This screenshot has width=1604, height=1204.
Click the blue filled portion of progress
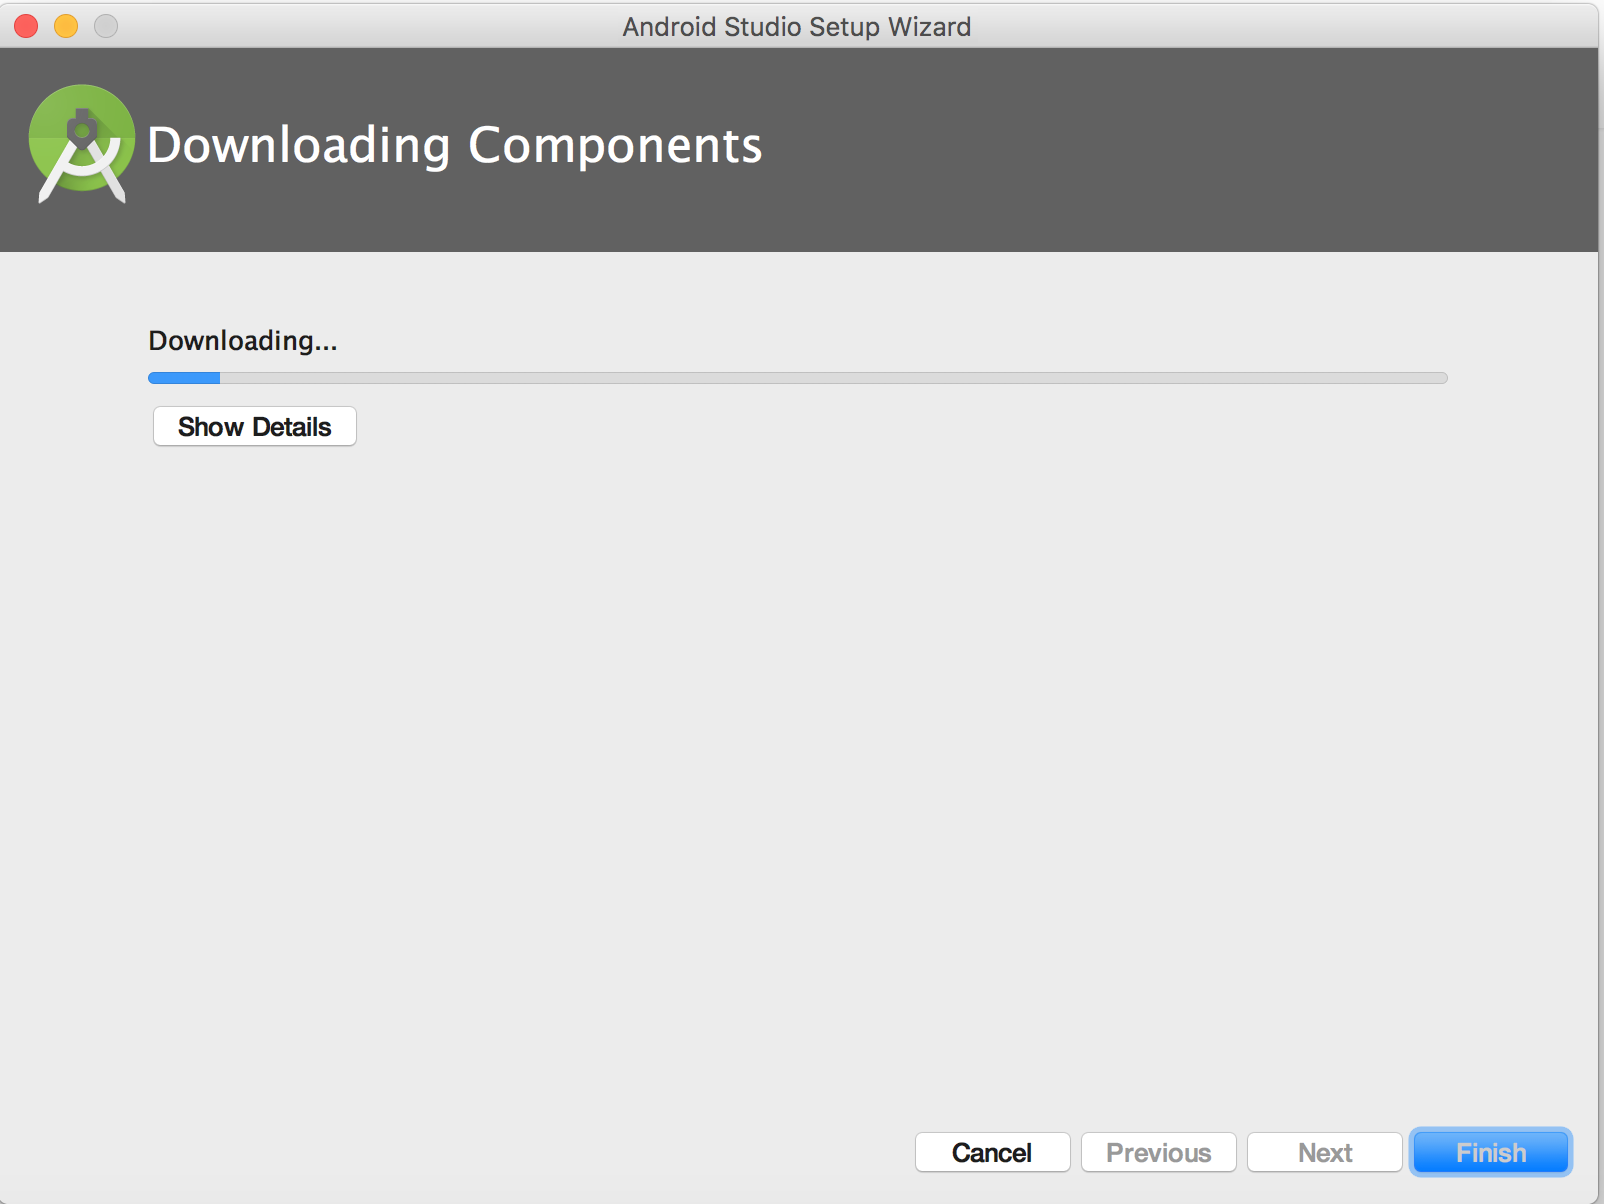(x=185, y=377)
